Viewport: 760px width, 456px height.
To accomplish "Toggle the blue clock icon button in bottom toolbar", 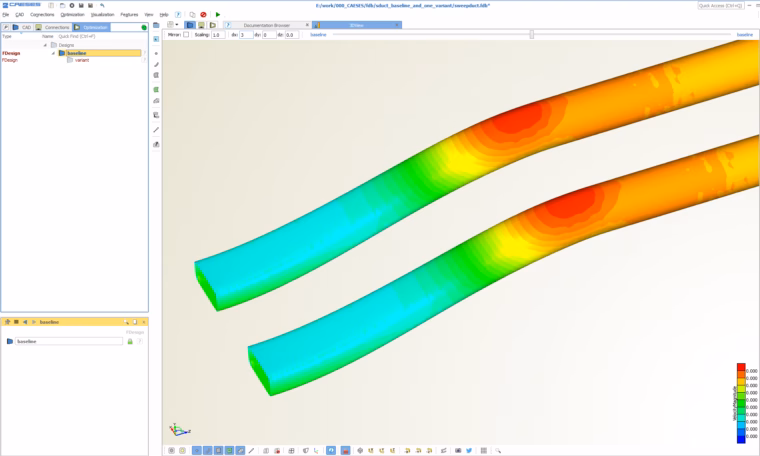I will (331, 451).
